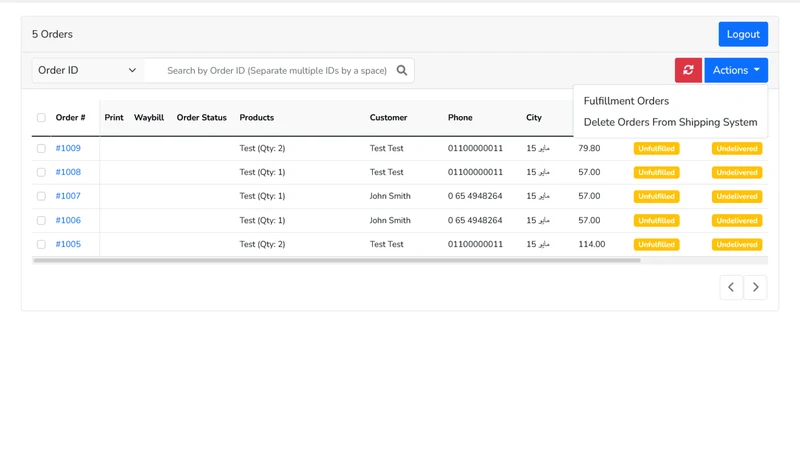The height and width of the screenshot is (450, 800).
Task: Click phone 01100000011 in order #1005 row
Action: pos(476,244)
